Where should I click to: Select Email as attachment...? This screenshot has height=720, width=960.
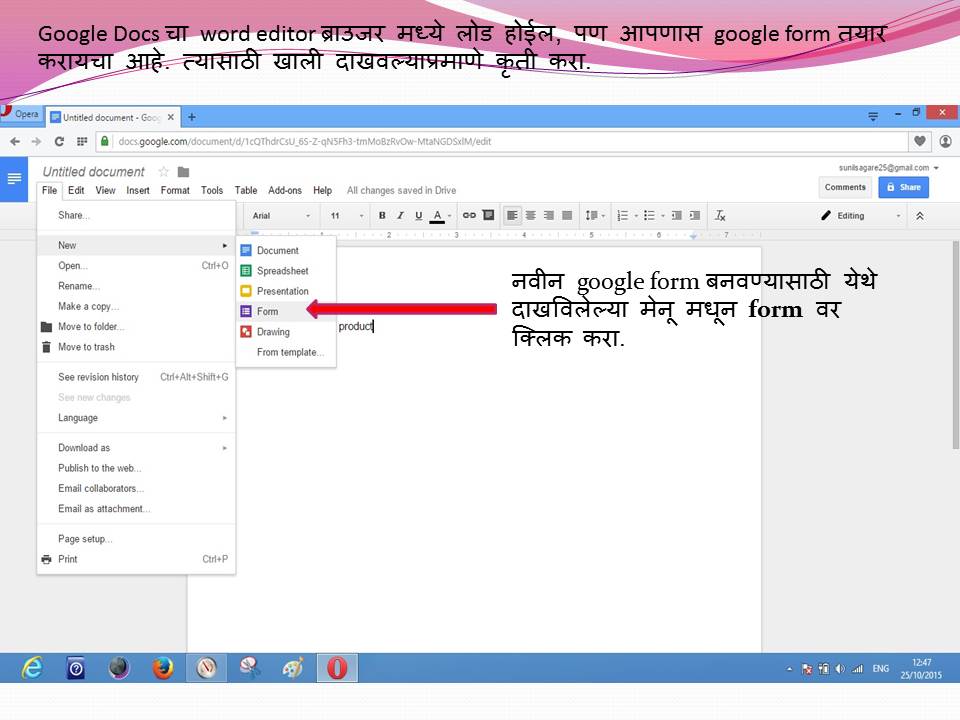click(137, 508)
